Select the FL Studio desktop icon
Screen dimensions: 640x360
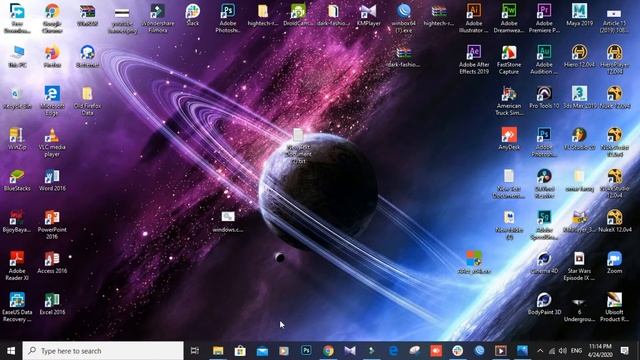click(579, 138)
